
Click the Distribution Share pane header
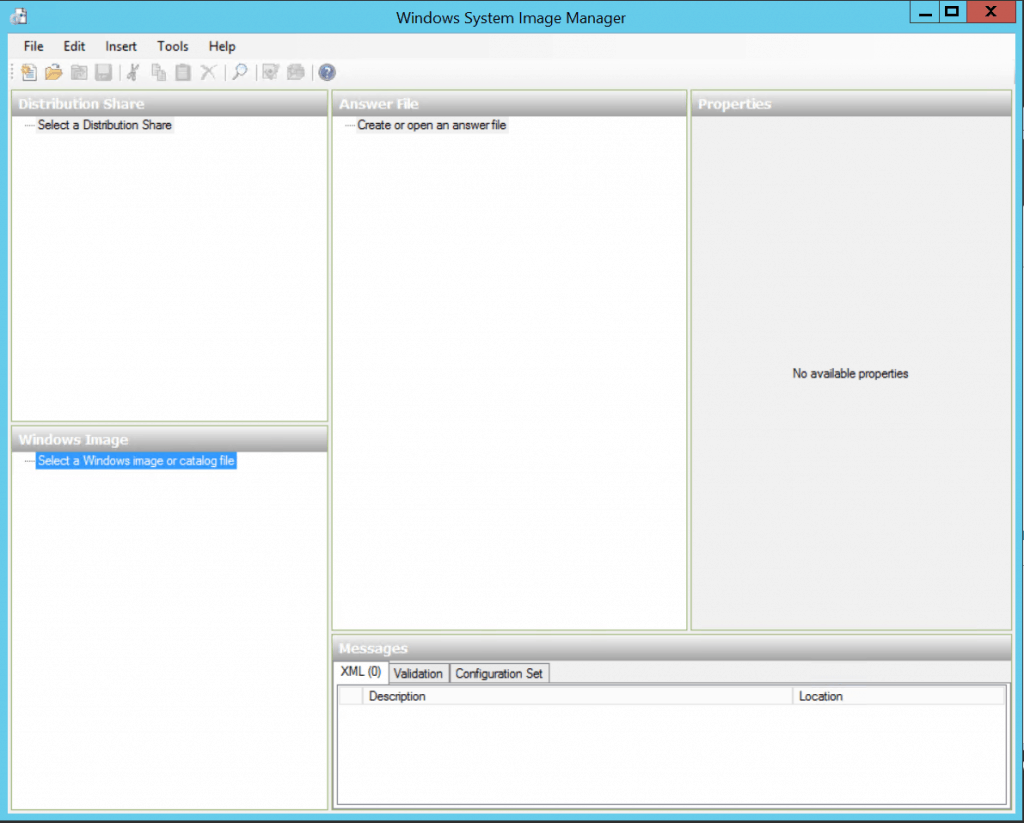(170, 104)
